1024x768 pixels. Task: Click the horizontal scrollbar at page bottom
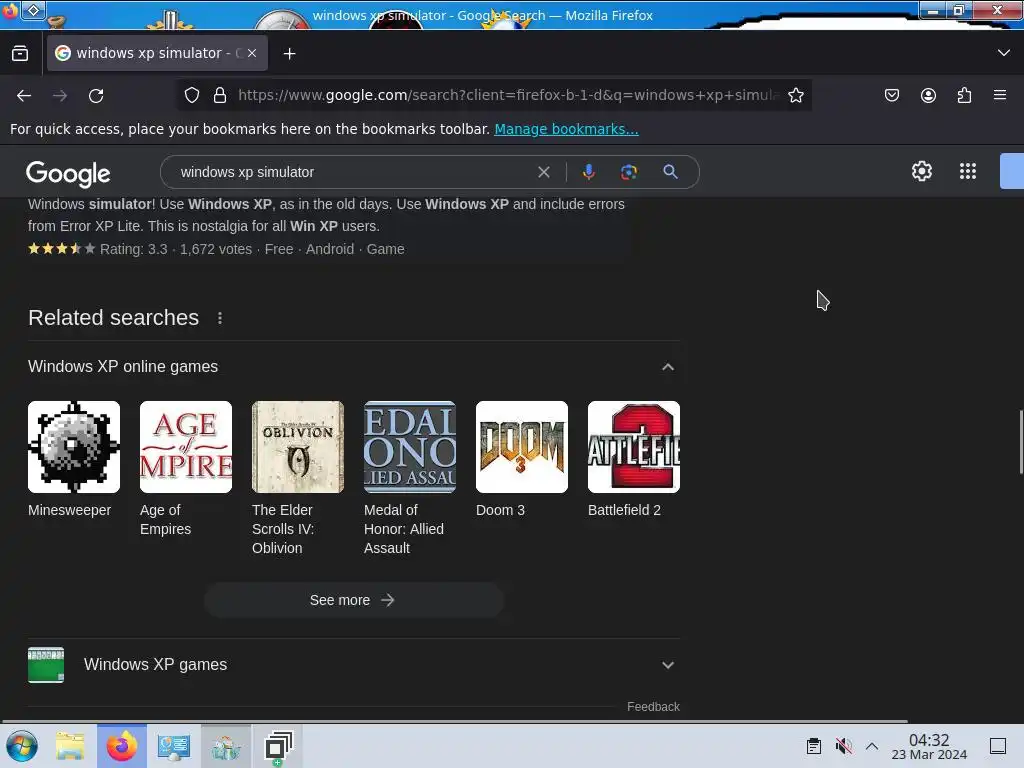point(455,721)
